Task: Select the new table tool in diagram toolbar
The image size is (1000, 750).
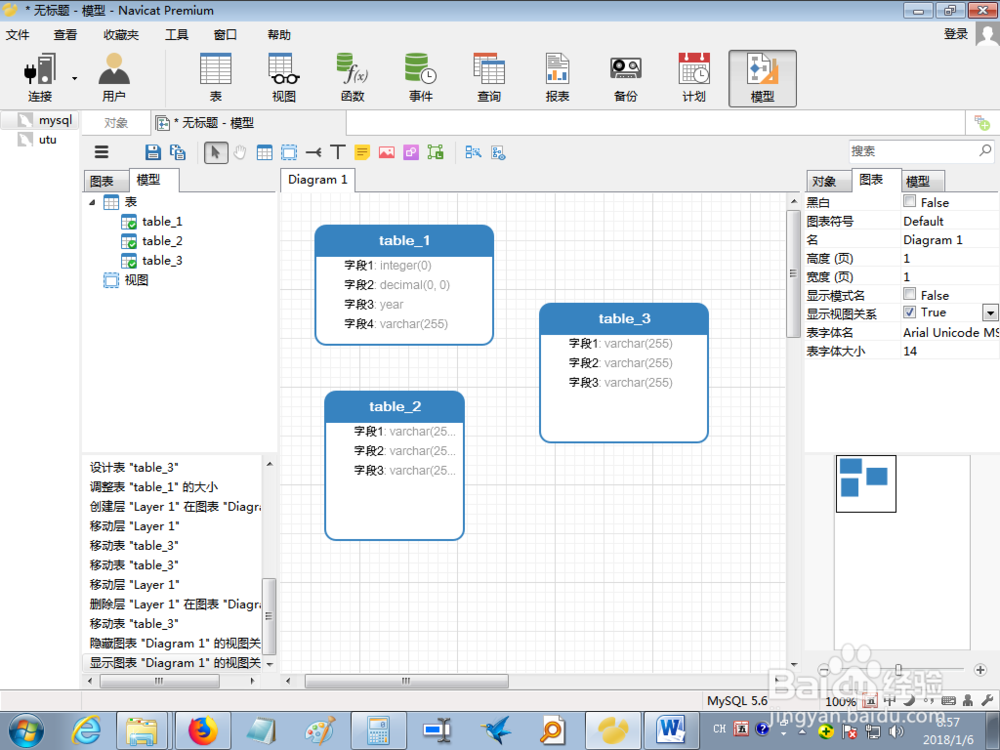Action: pos(264,152)
